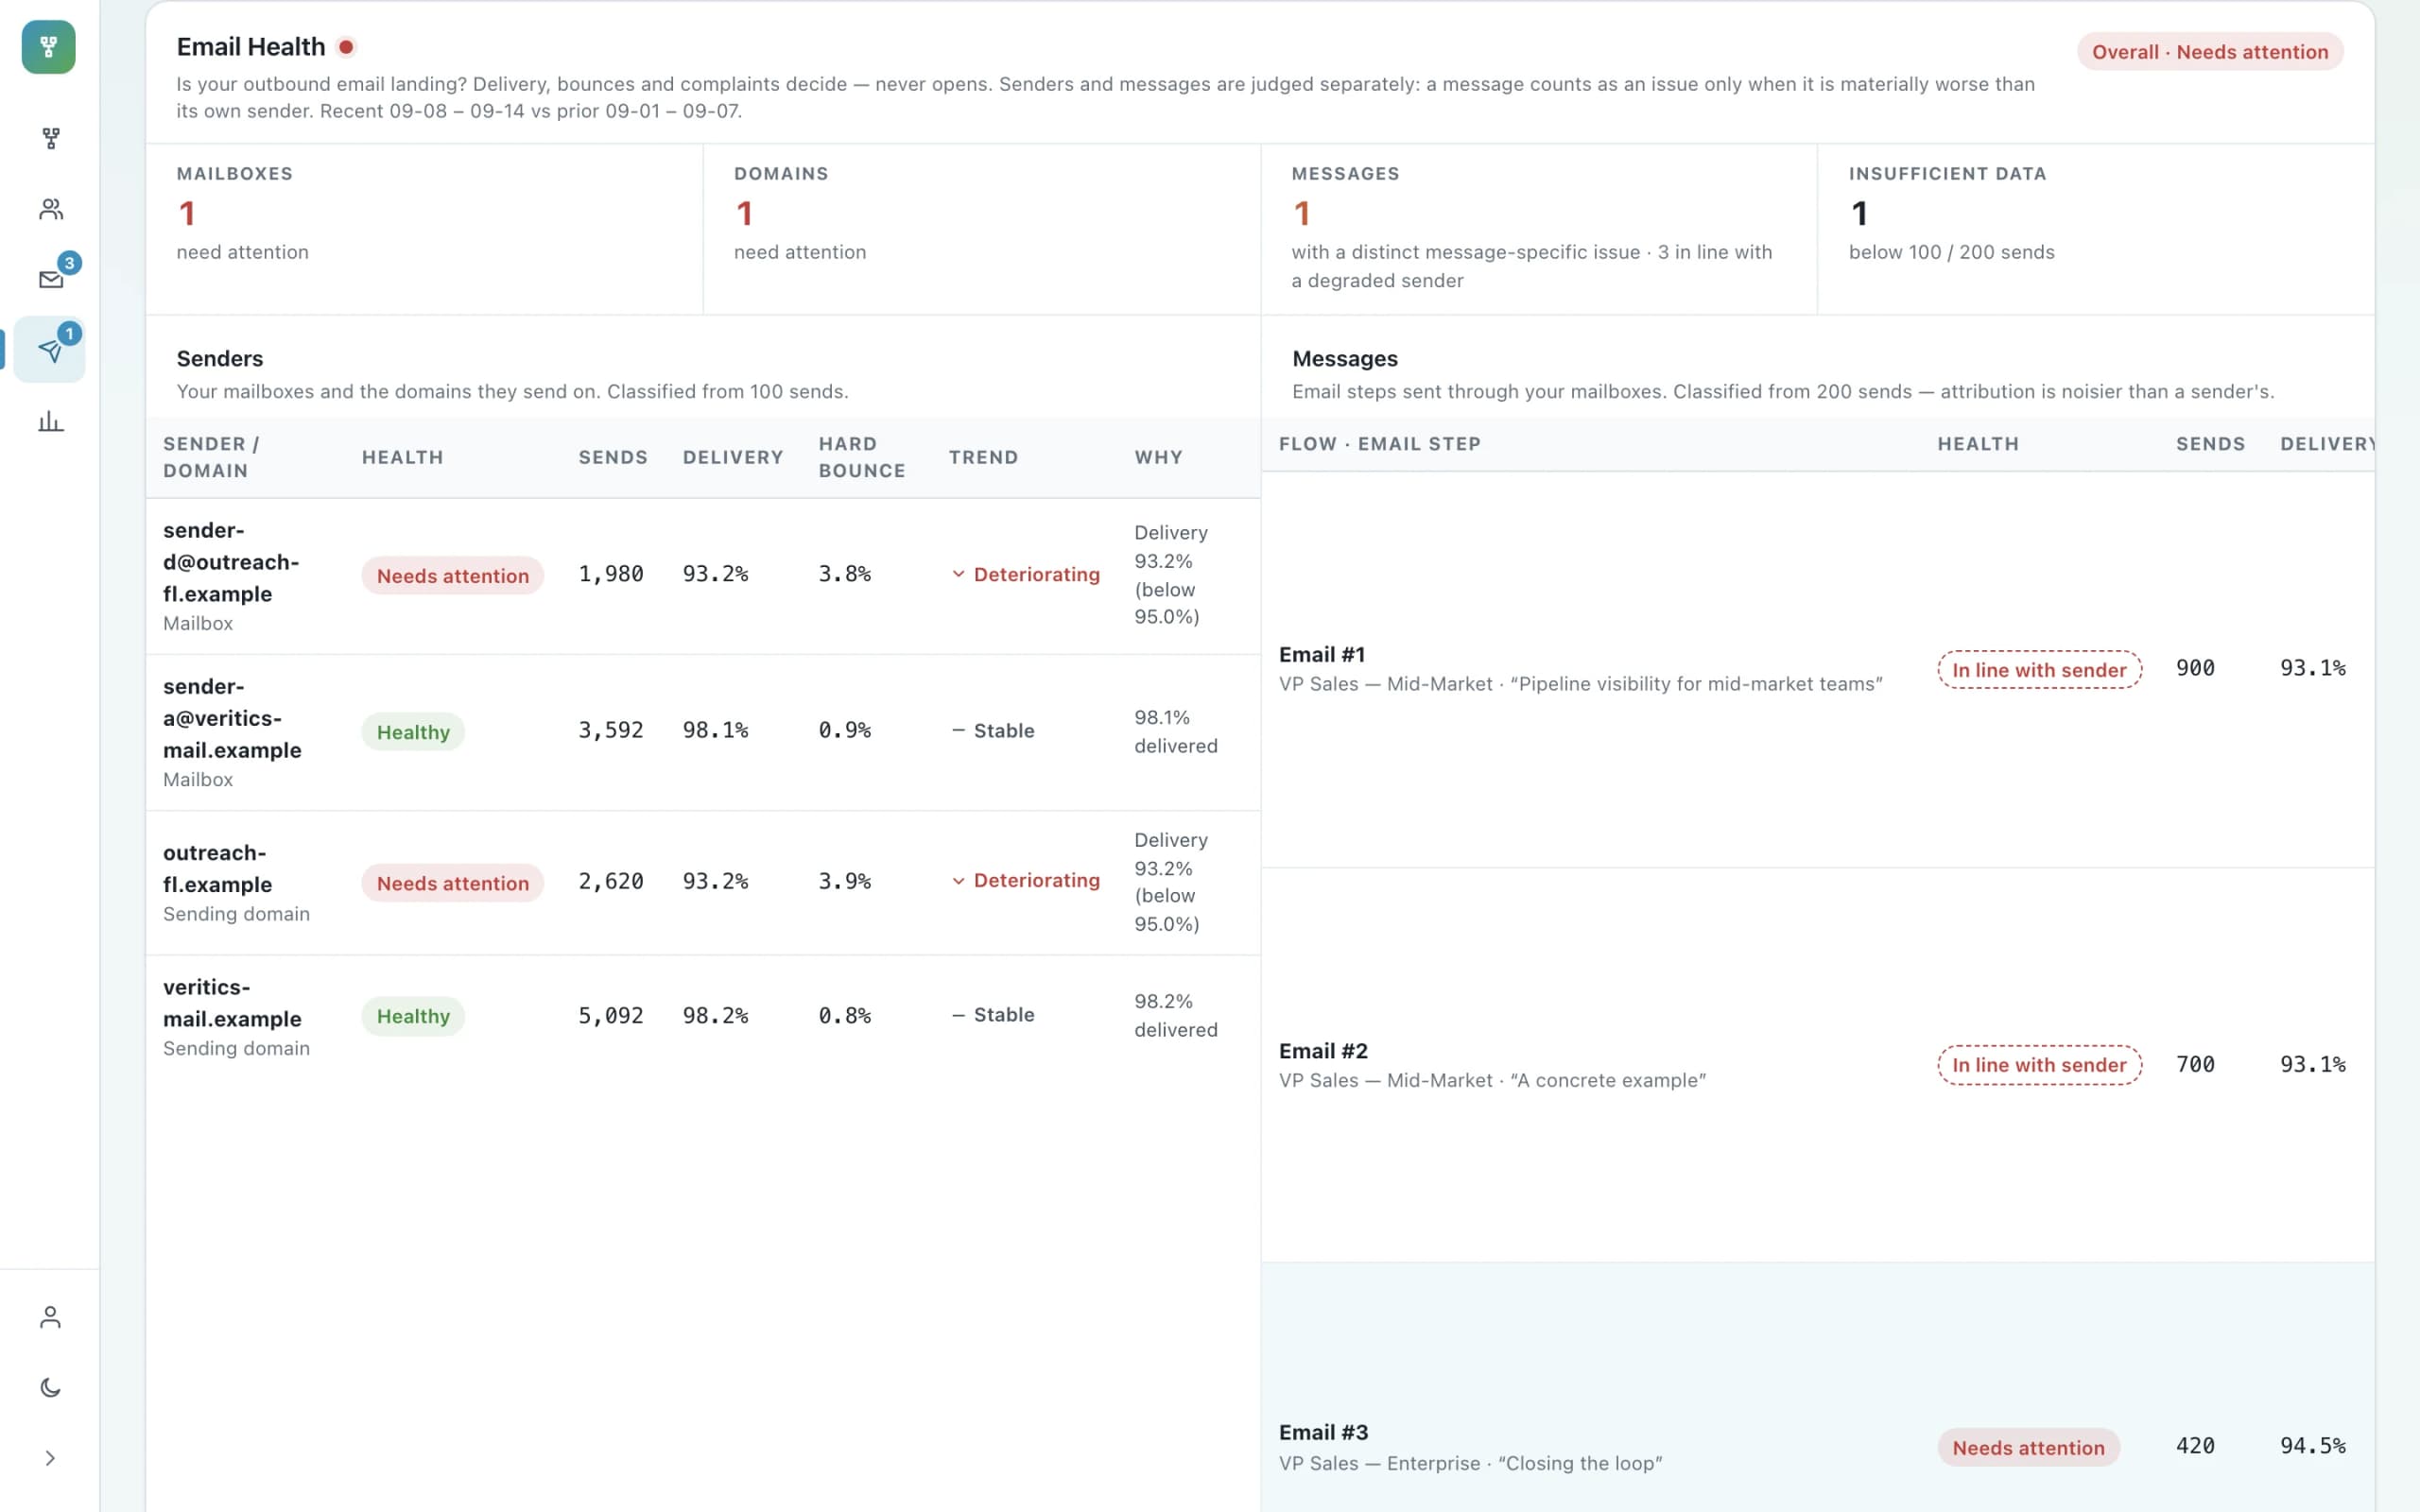Image resolution: width=2420 pixels, height=1512 pixels.
Task: Click the Messages table Sends column header
Action: pos(2210,444)
